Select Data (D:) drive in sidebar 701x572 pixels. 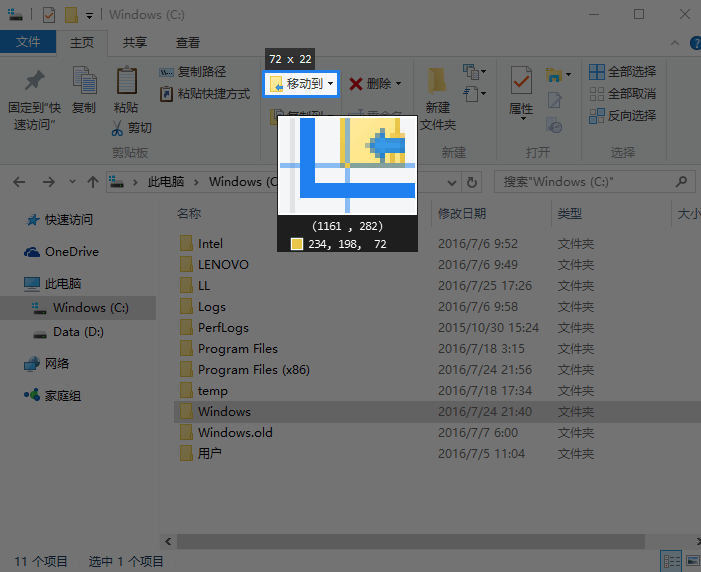point(69,332)
